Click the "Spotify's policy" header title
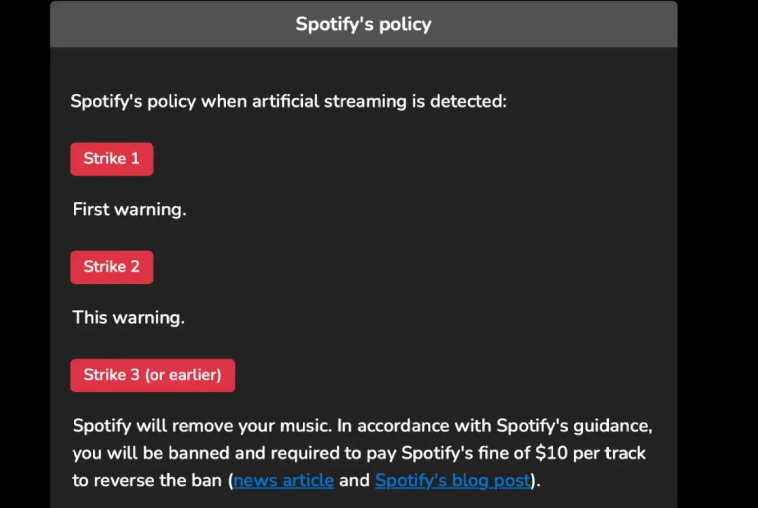The width and height of the screenshot is (758, 508). (364, 24)
